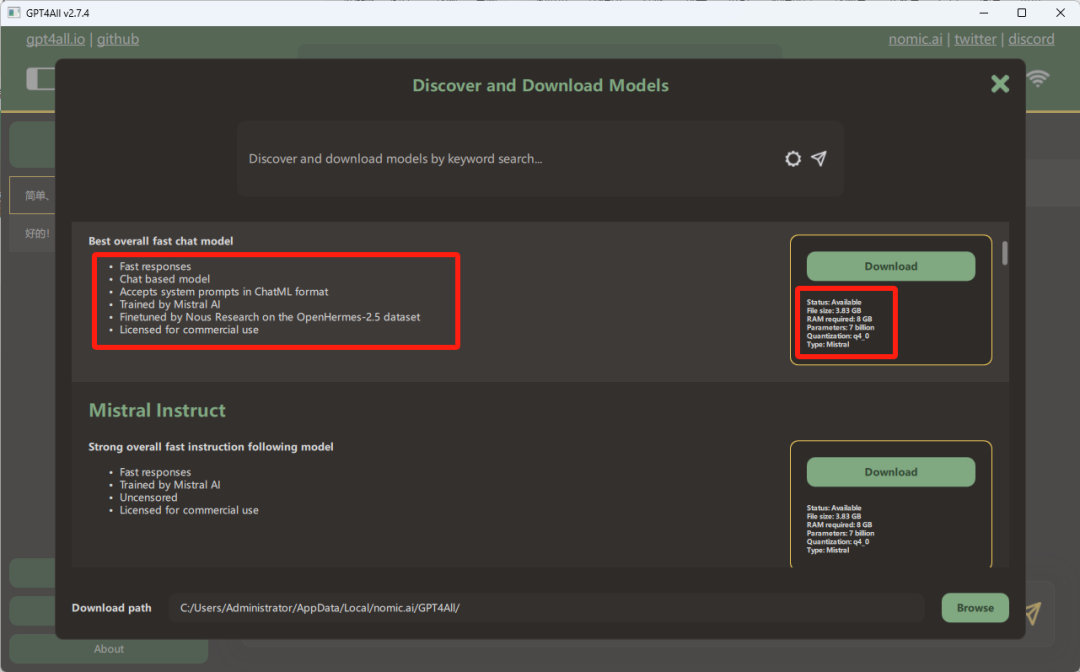Click the Mistral Instruct heading
Screen dimensions: 1080x672
[157, 410]
